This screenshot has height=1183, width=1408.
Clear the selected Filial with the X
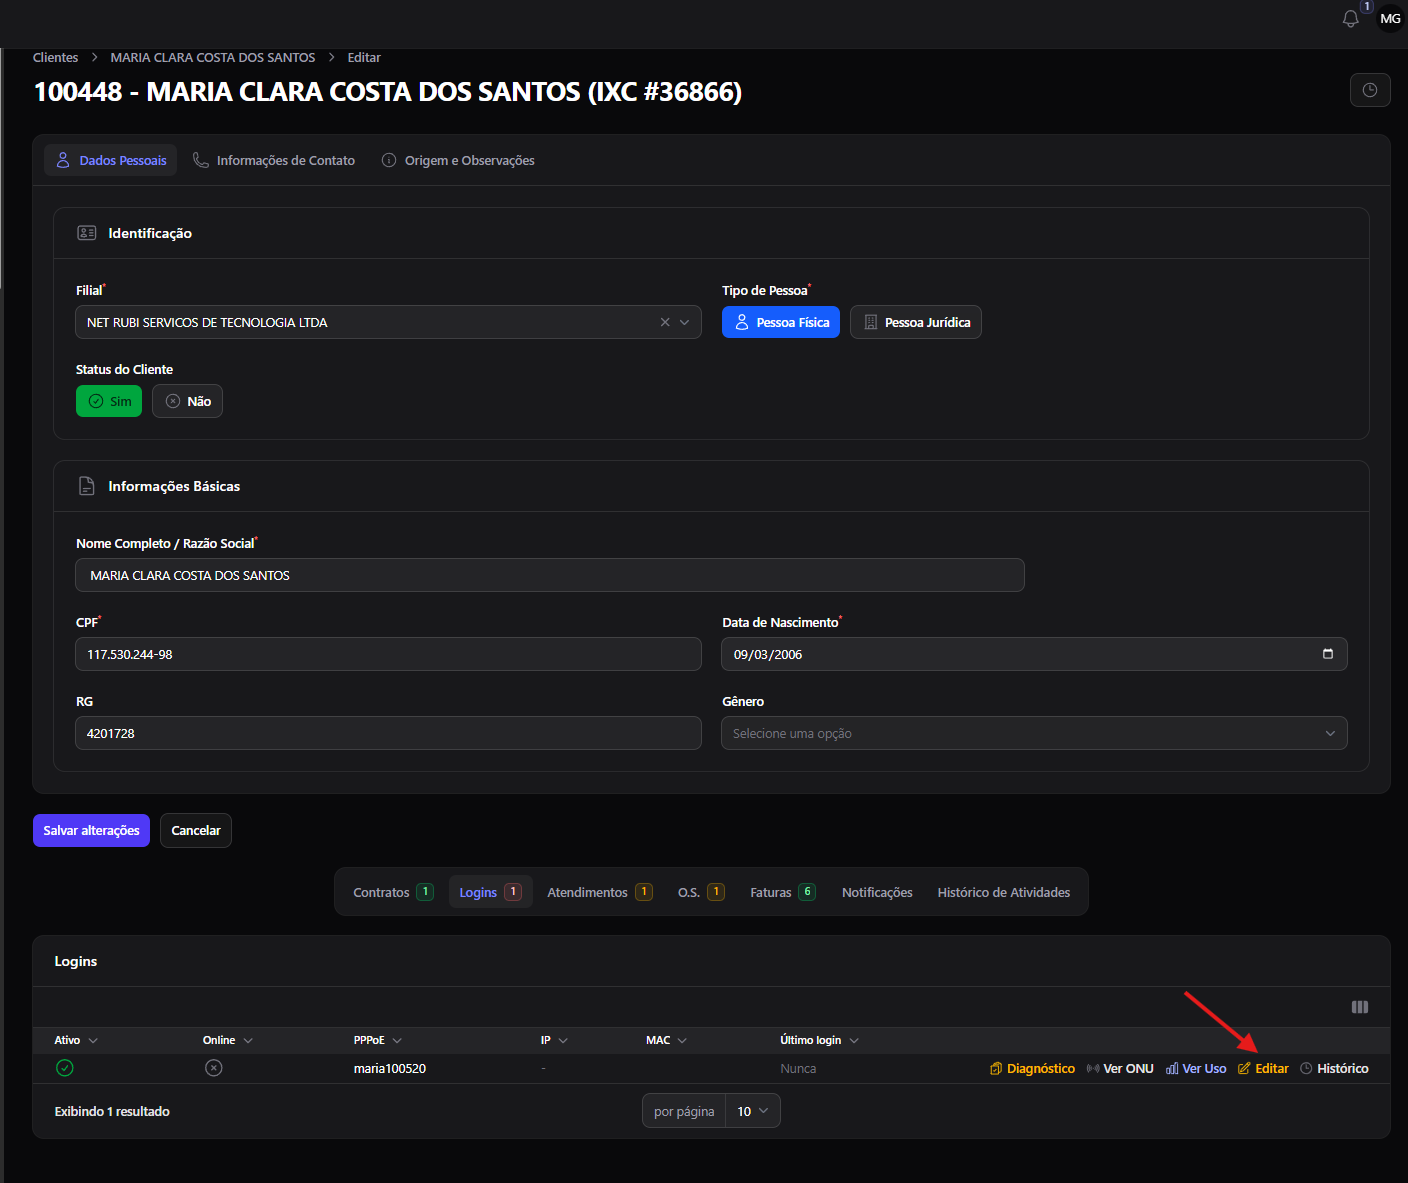(665, 322)
